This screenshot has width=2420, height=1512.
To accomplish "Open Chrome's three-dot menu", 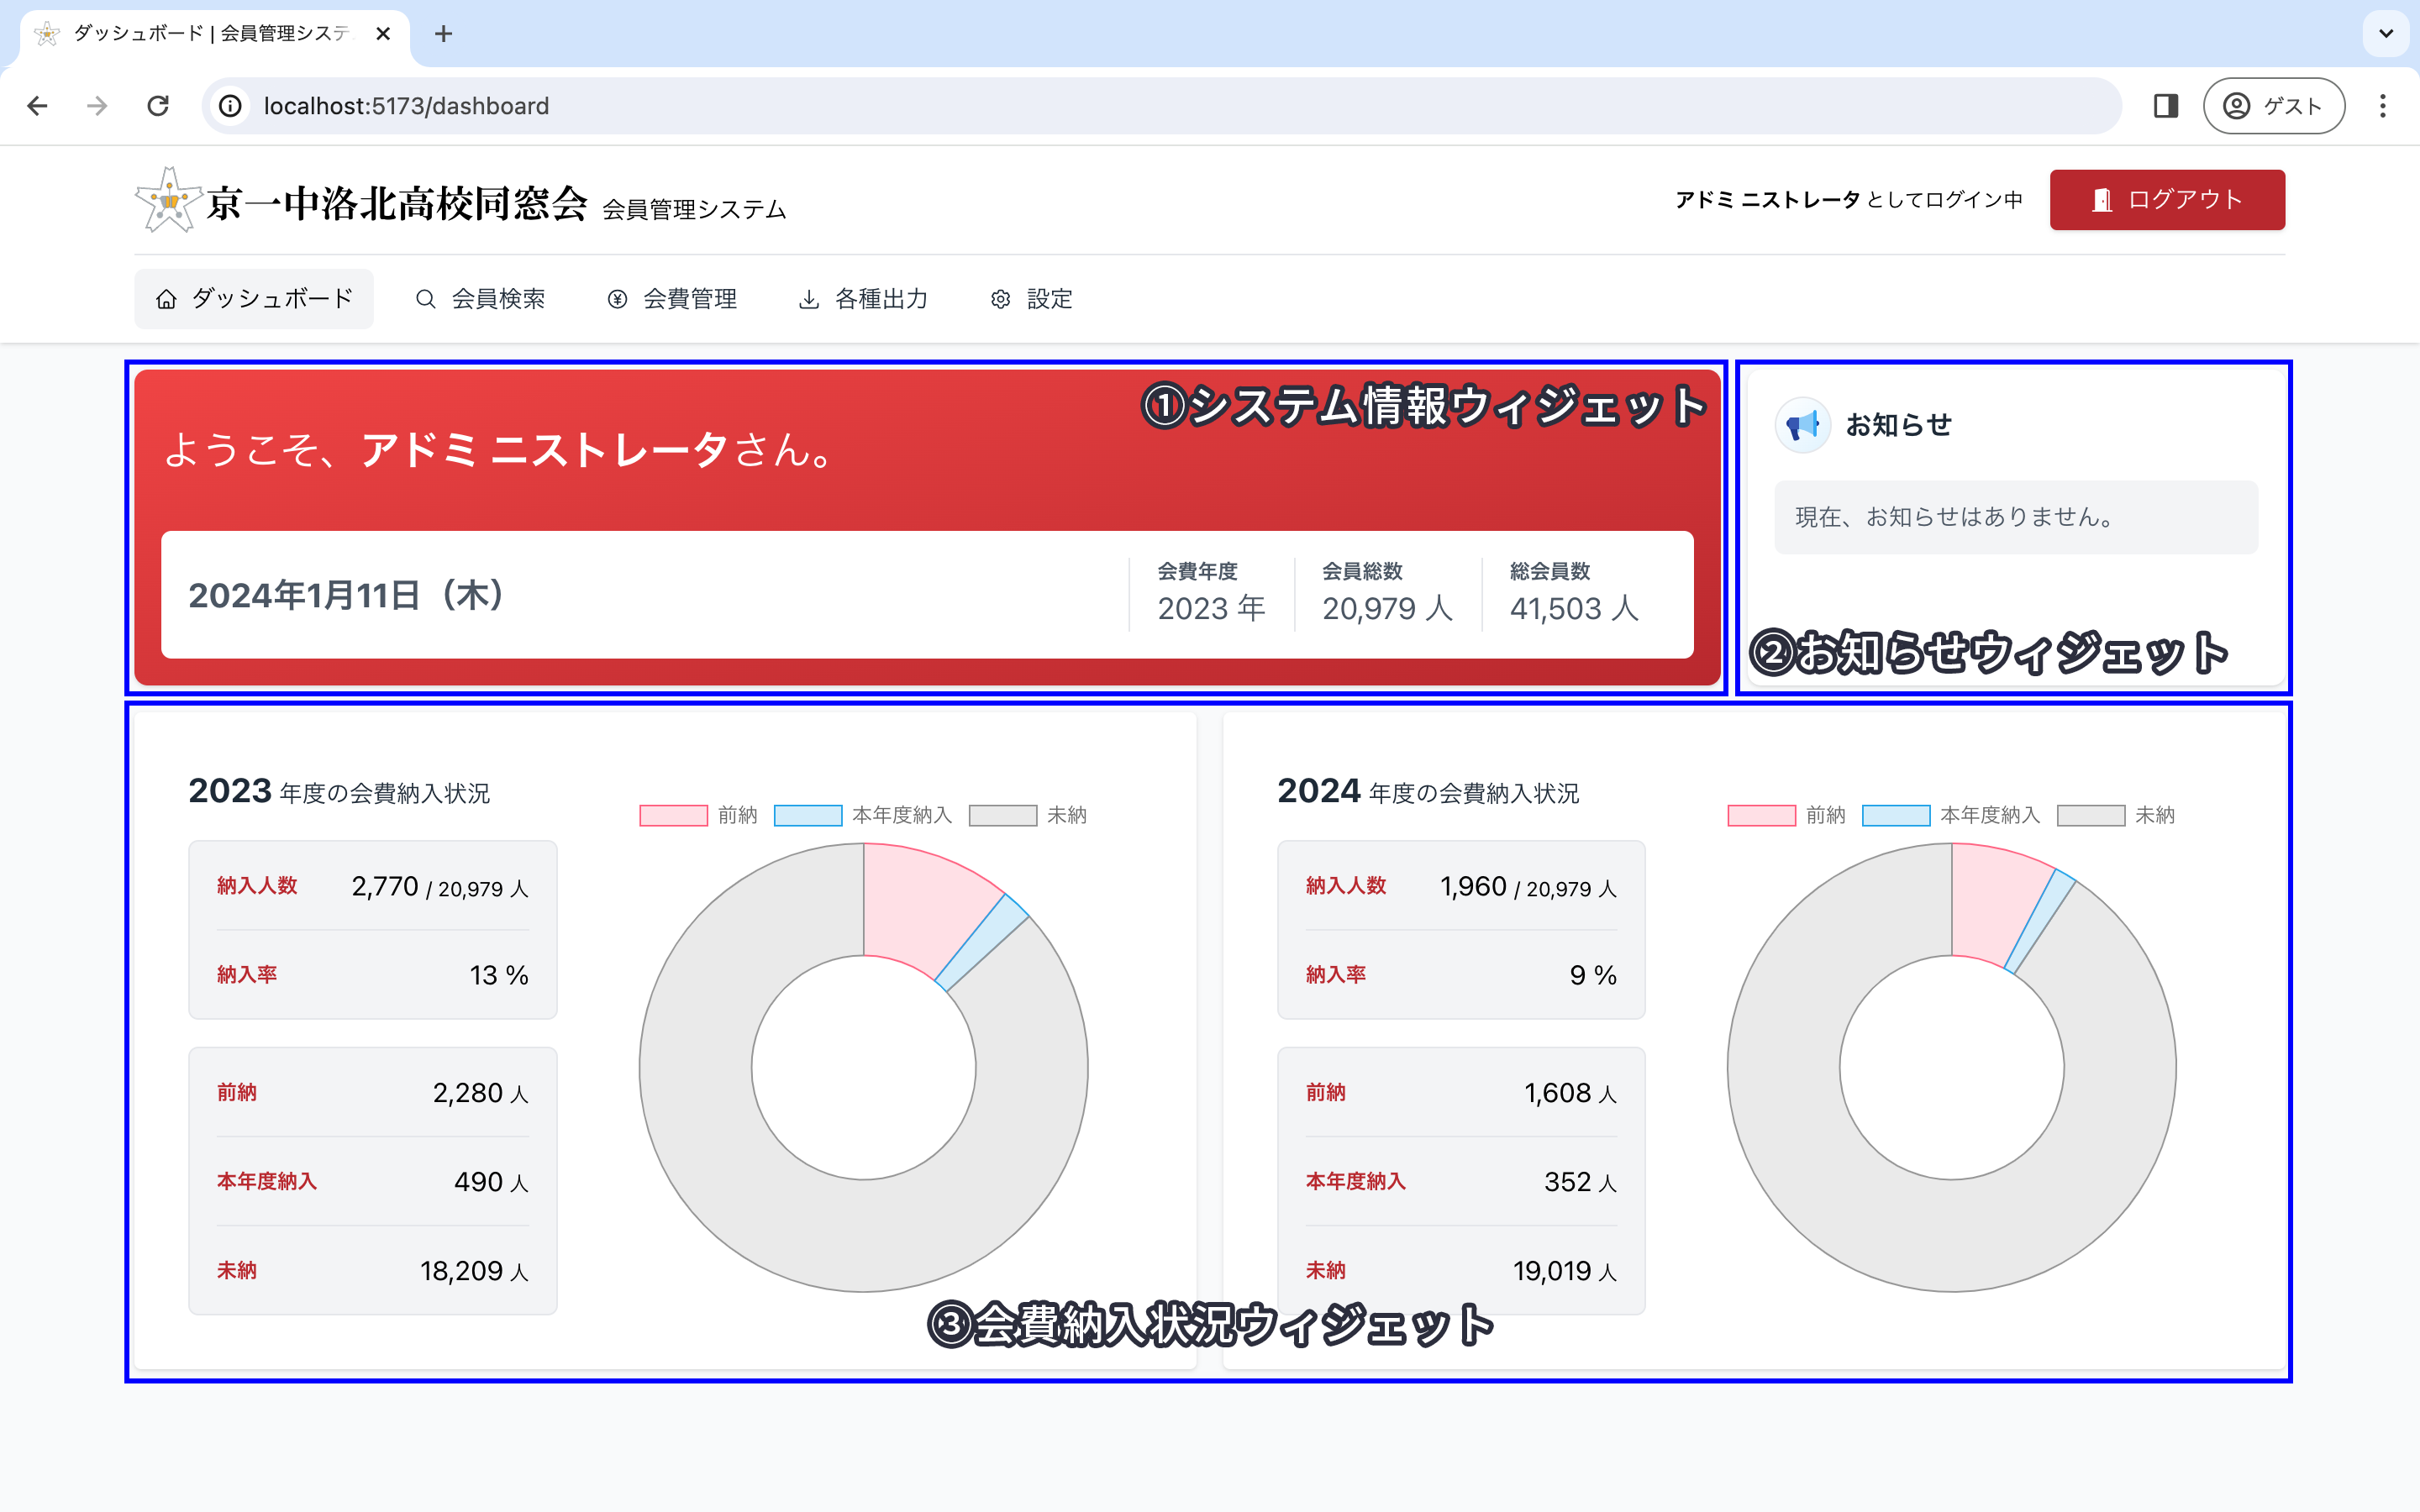I will pos(2383,105).
